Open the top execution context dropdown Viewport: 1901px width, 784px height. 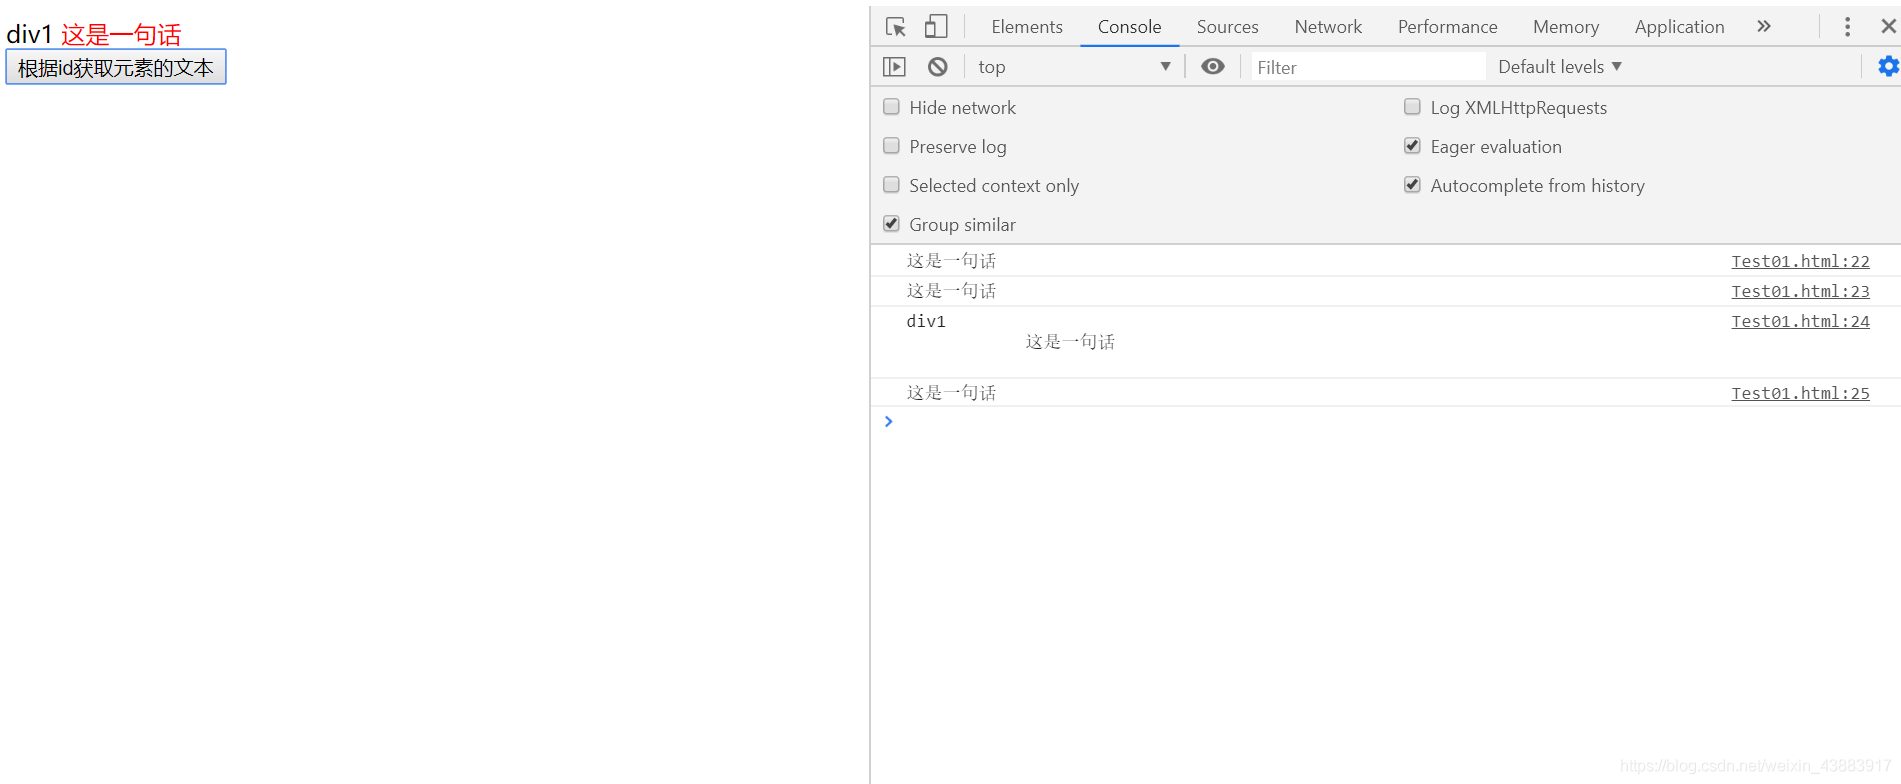pyautogui.click(x=1074, y=67)
